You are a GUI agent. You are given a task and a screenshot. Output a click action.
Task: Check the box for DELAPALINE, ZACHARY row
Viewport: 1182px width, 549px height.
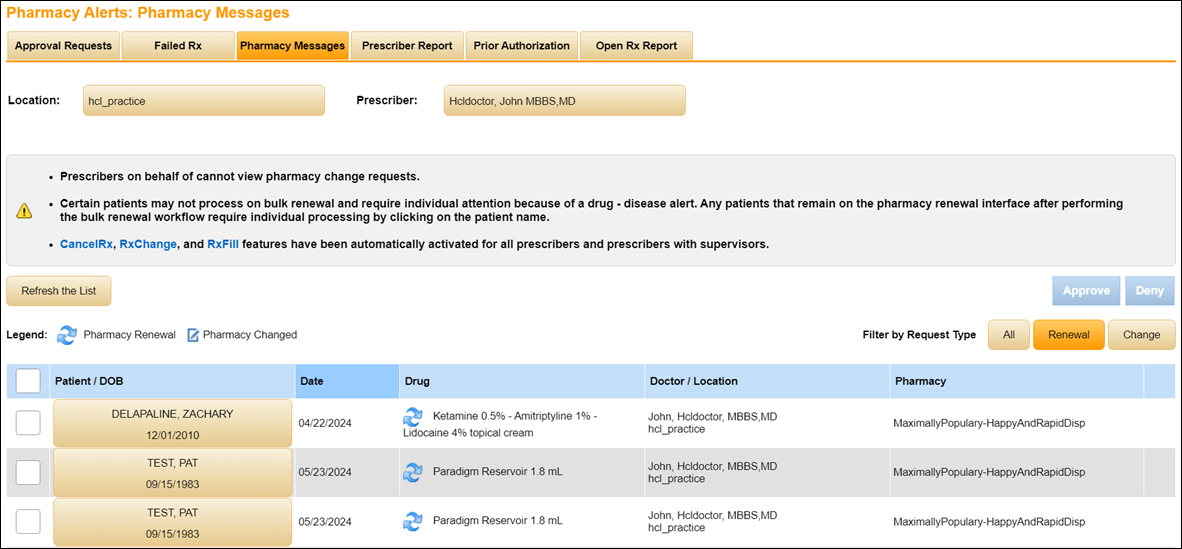pos(28,423)
